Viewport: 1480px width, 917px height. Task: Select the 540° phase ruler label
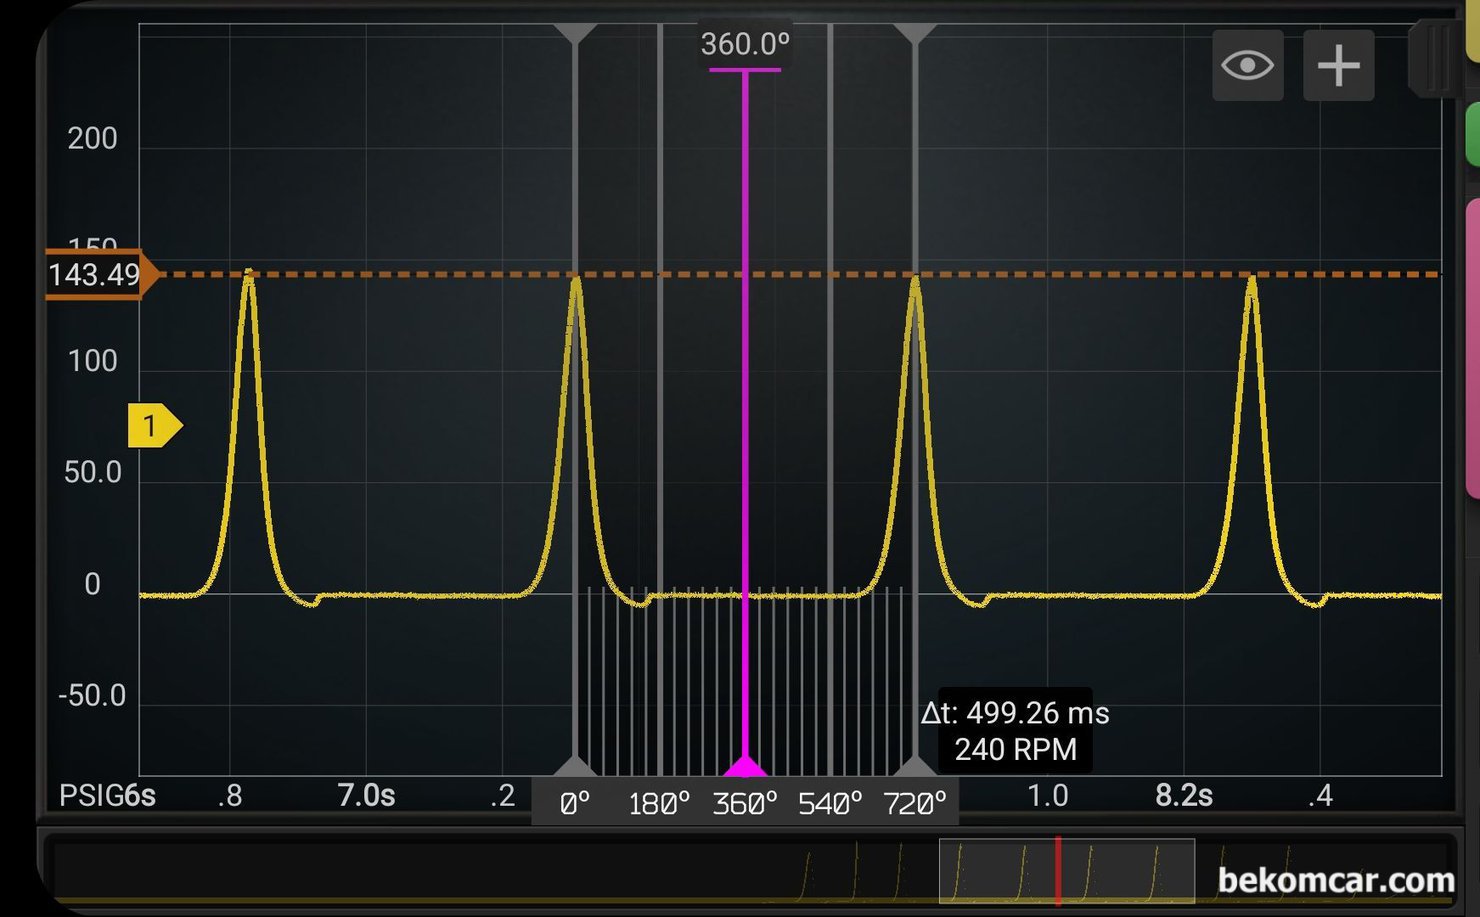pos(830,804)
